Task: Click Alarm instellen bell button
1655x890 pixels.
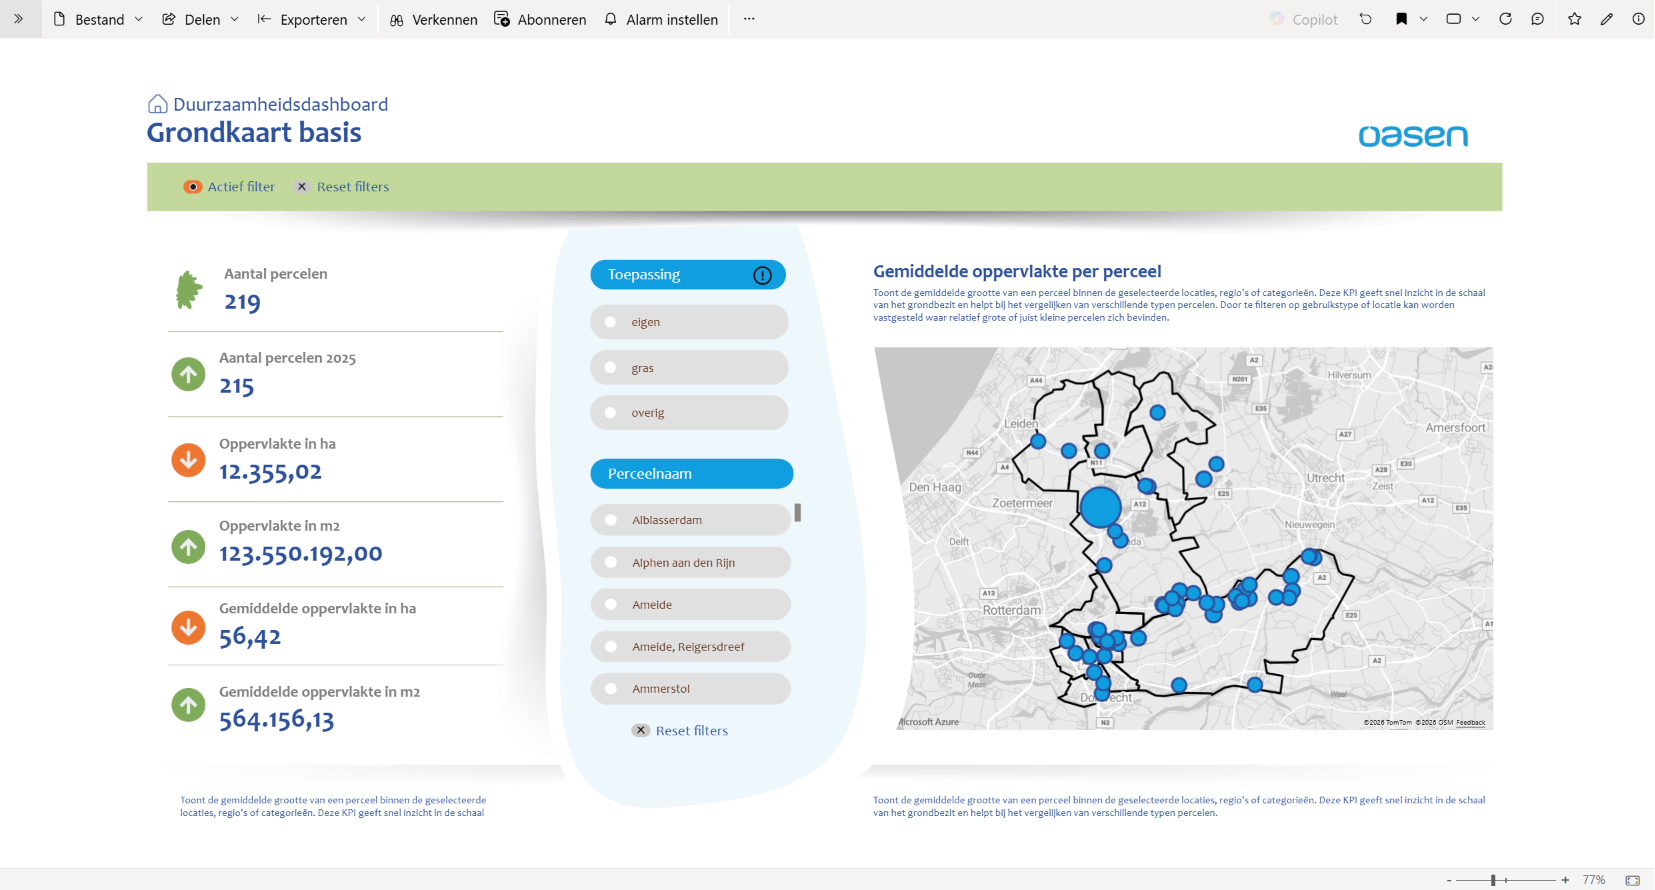Action: tap(661, 19)
